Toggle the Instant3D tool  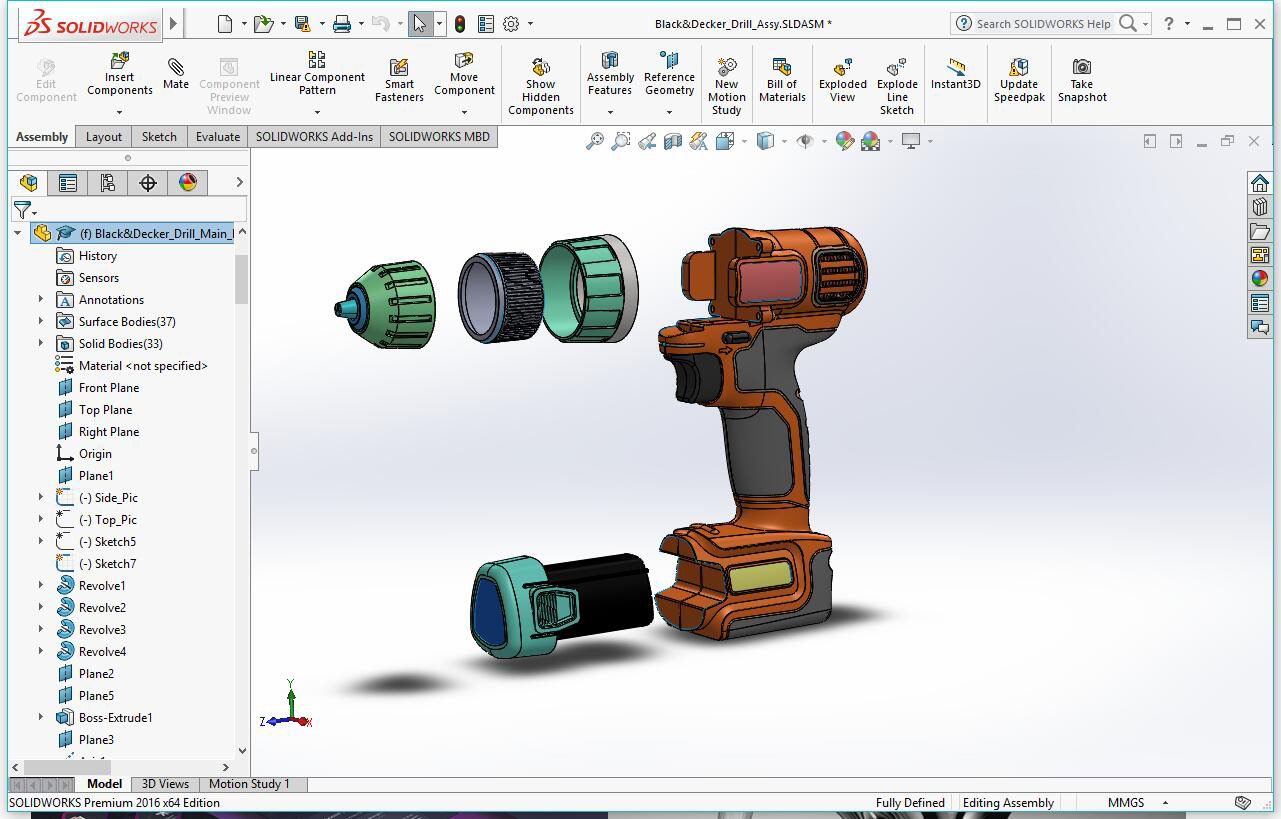click(x=955, y=74)
